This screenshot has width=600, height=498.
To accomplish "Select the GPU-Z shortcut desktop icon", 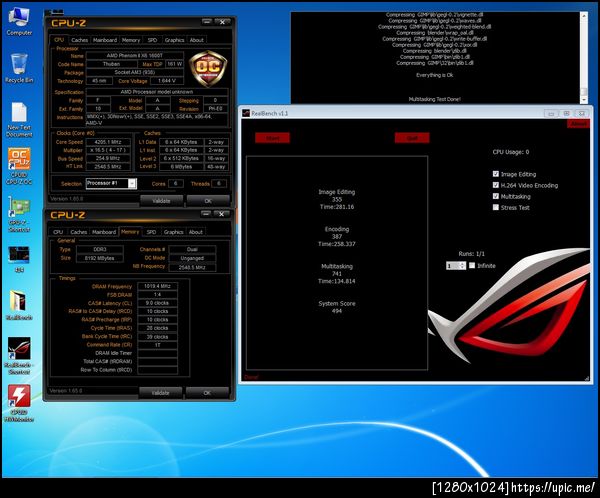I will coord(19,214).
